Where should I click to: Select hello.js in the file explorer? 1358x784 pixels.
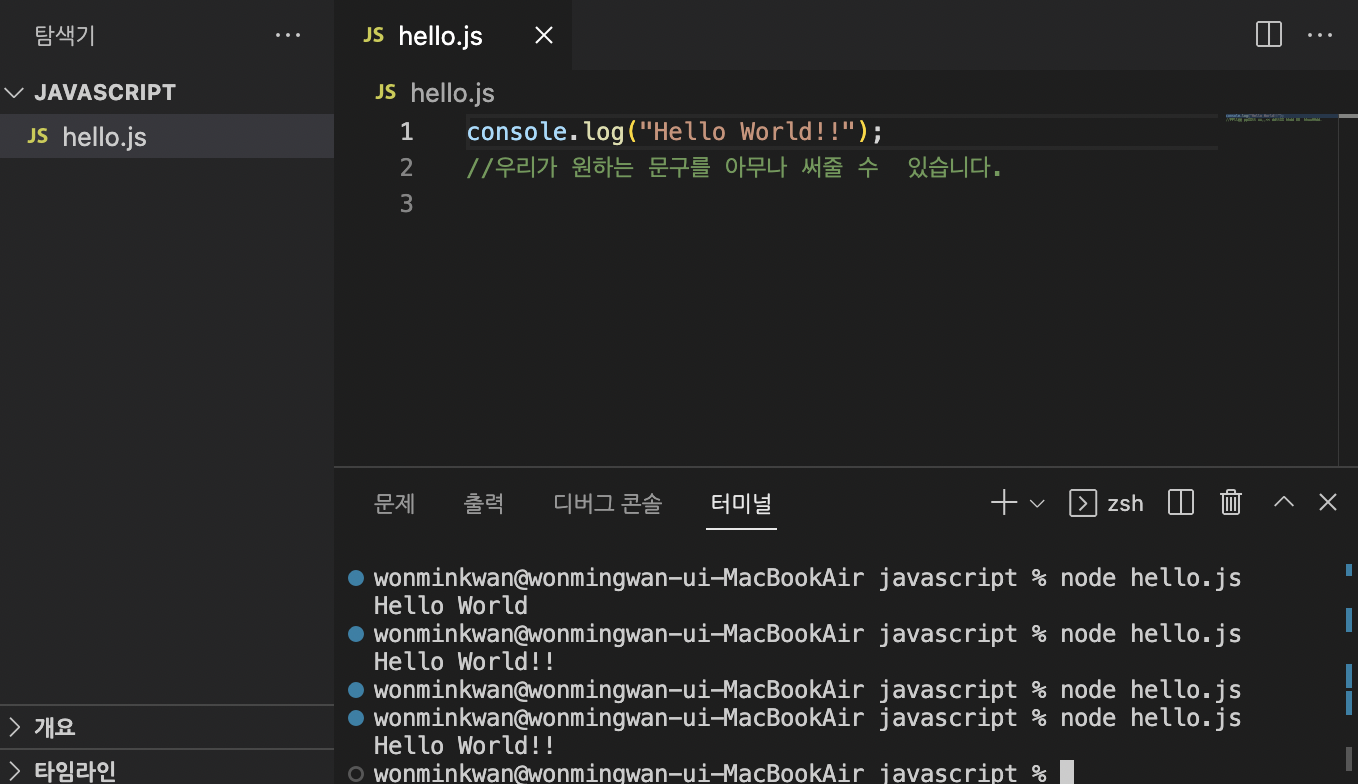[x=167, y=136]
